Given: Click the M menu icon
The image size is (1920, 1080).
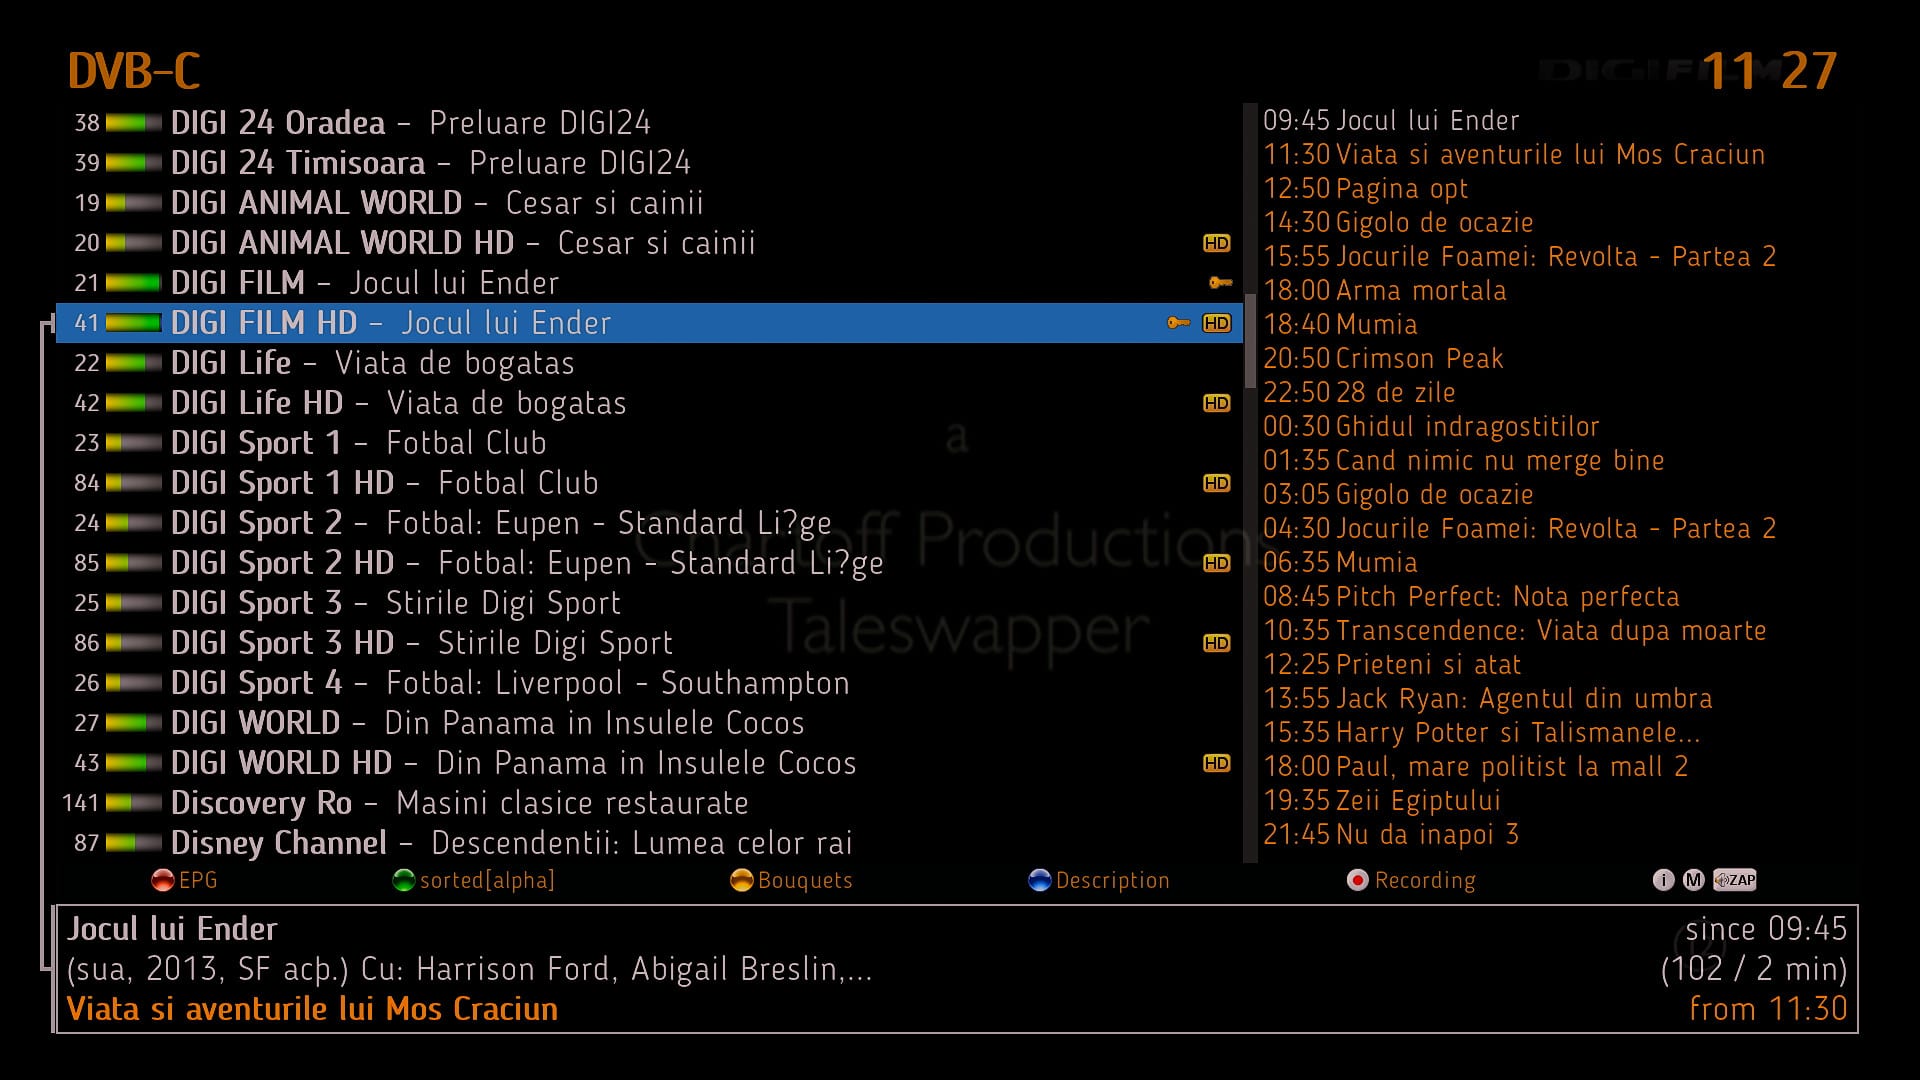Looking at the screenshot, I should 1693,880.
